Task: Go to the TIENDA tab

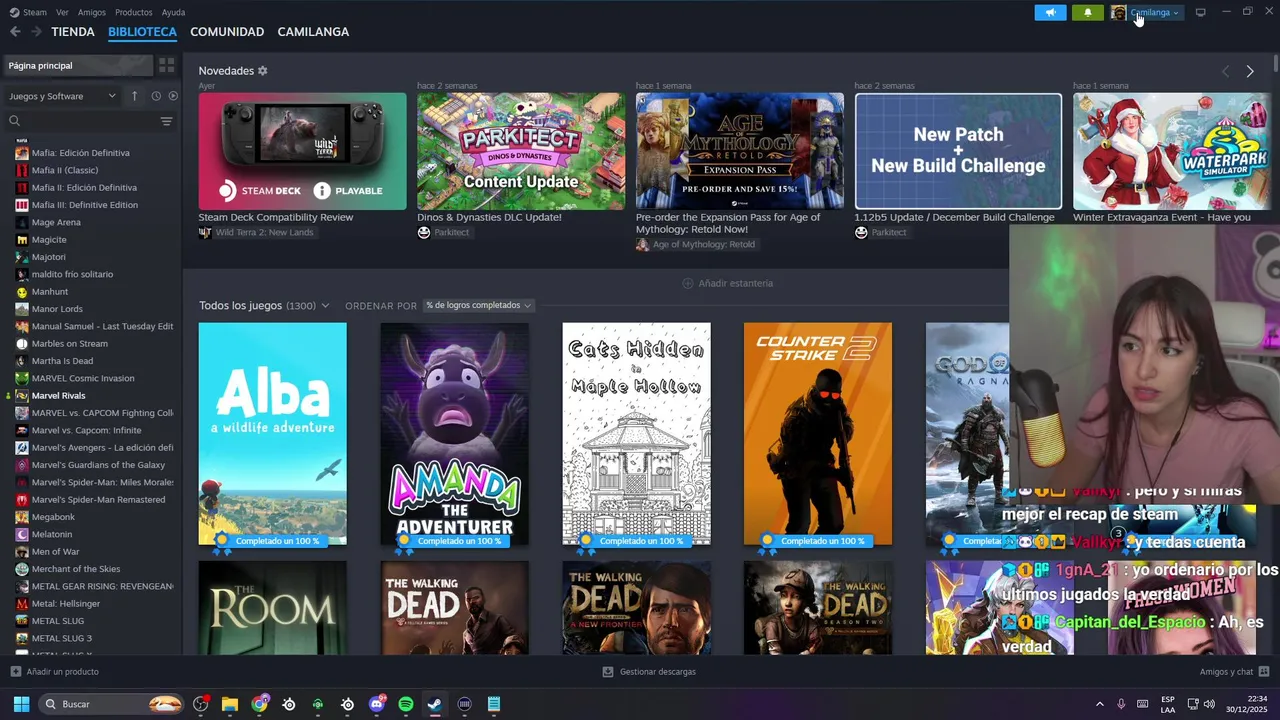Action: pyautogui.click(x=73, y=32)
